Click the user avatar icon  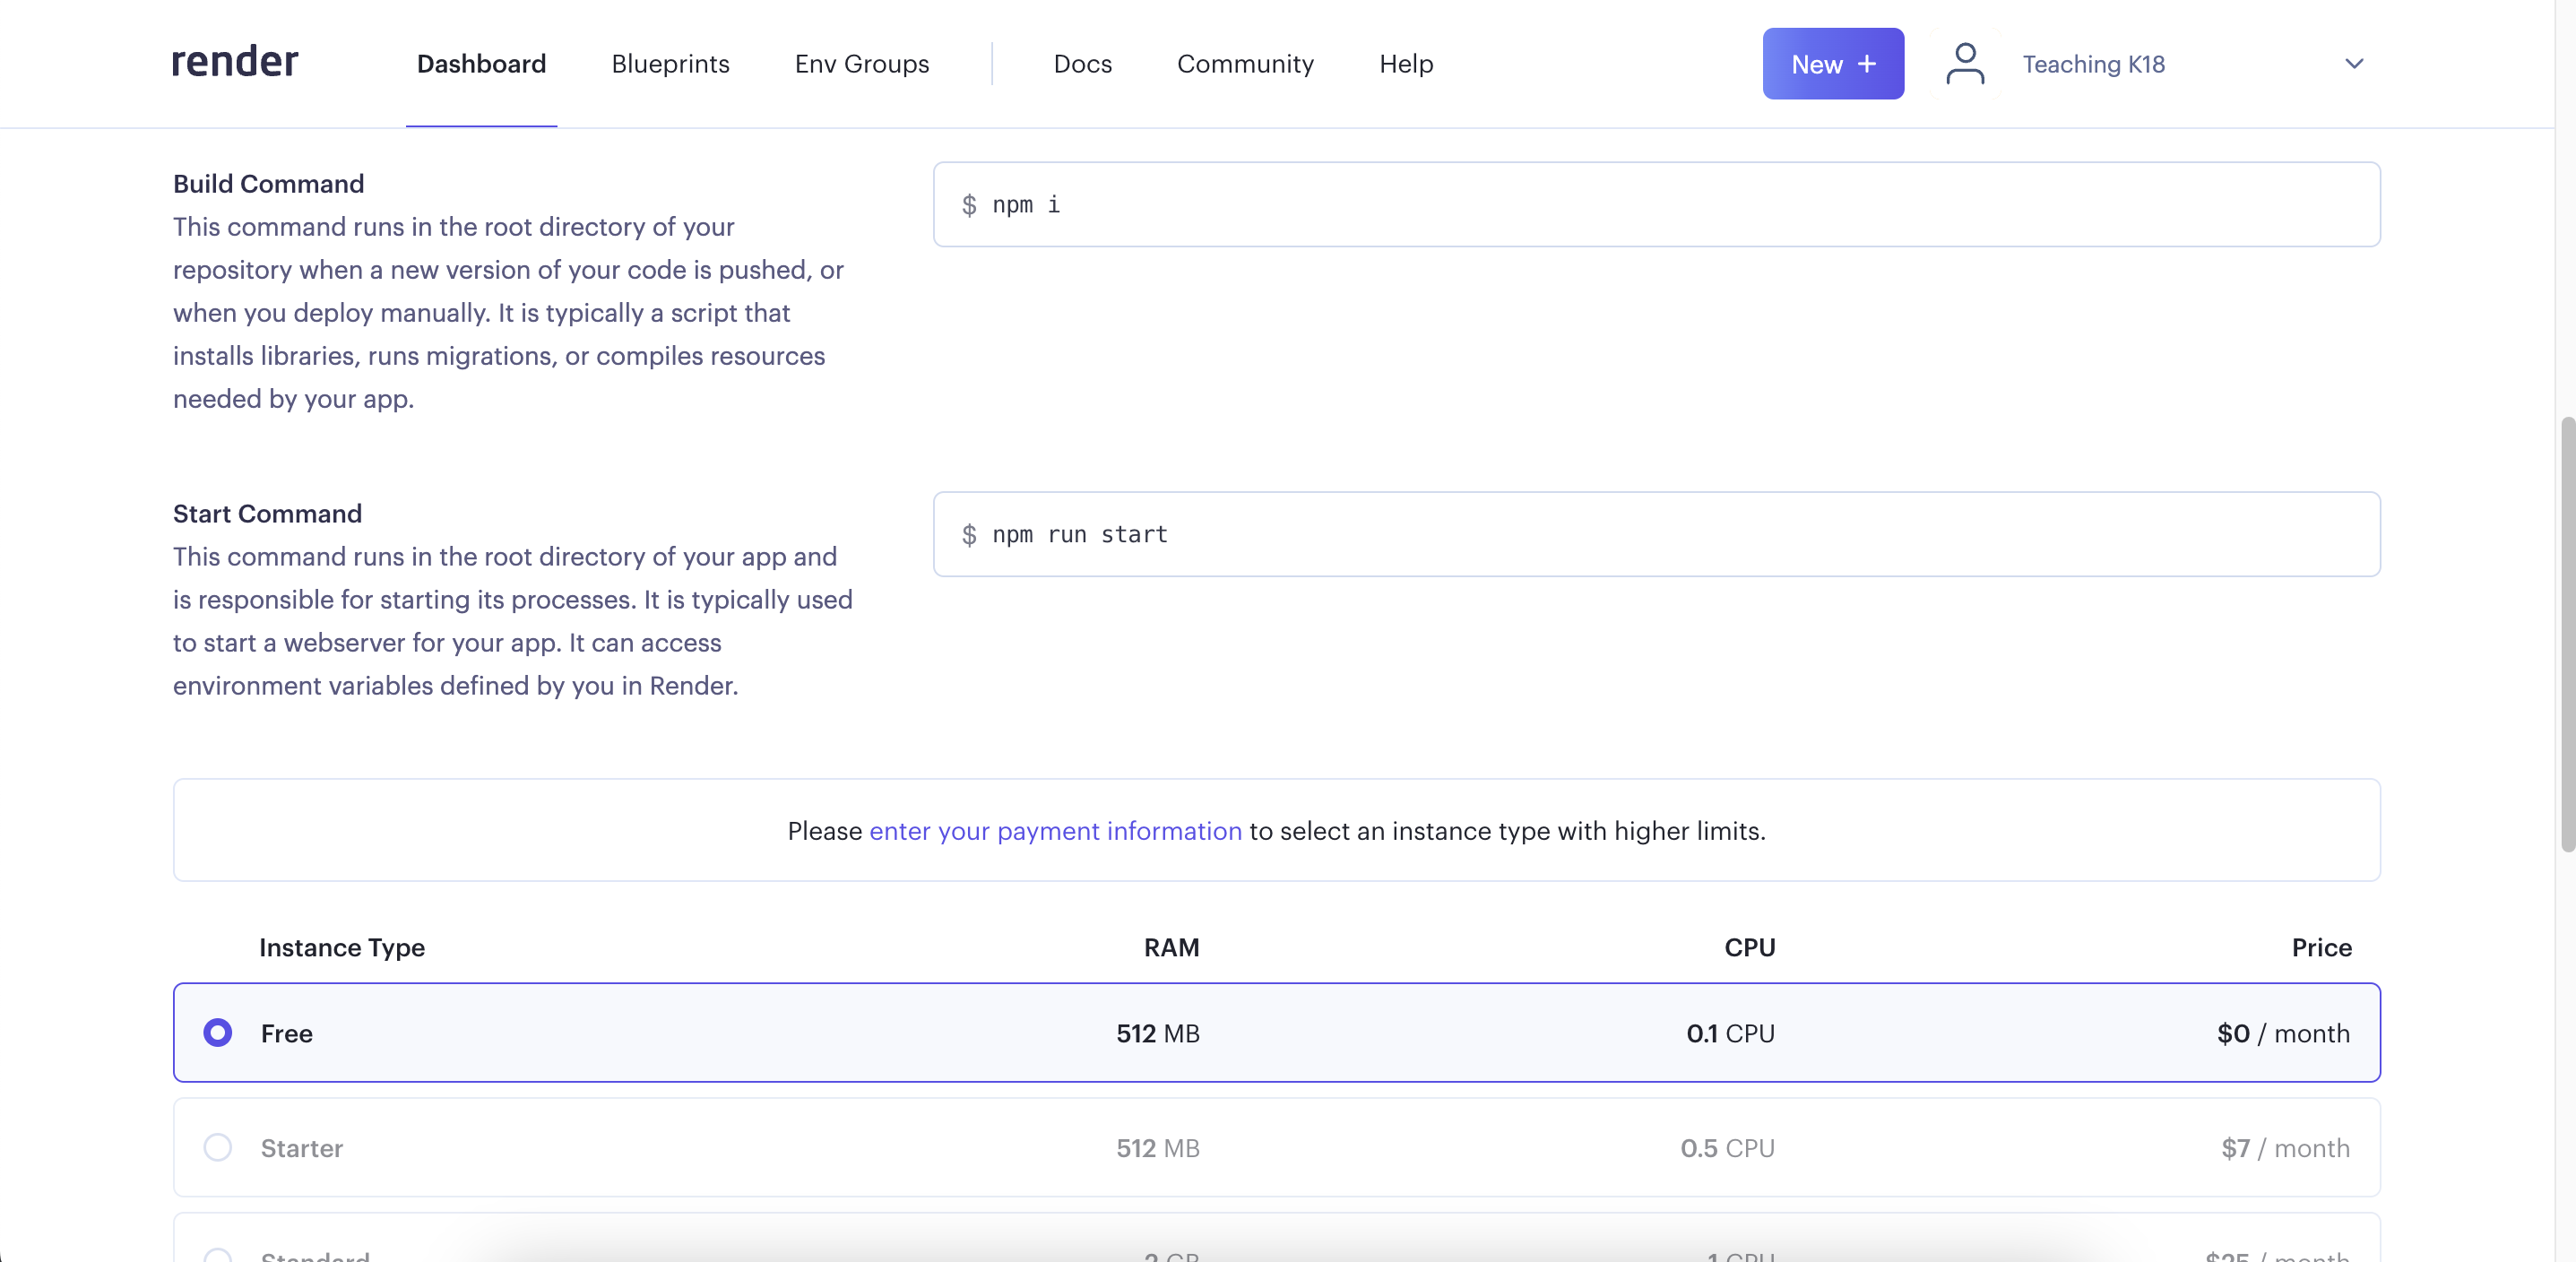[x=1964, y=64]
